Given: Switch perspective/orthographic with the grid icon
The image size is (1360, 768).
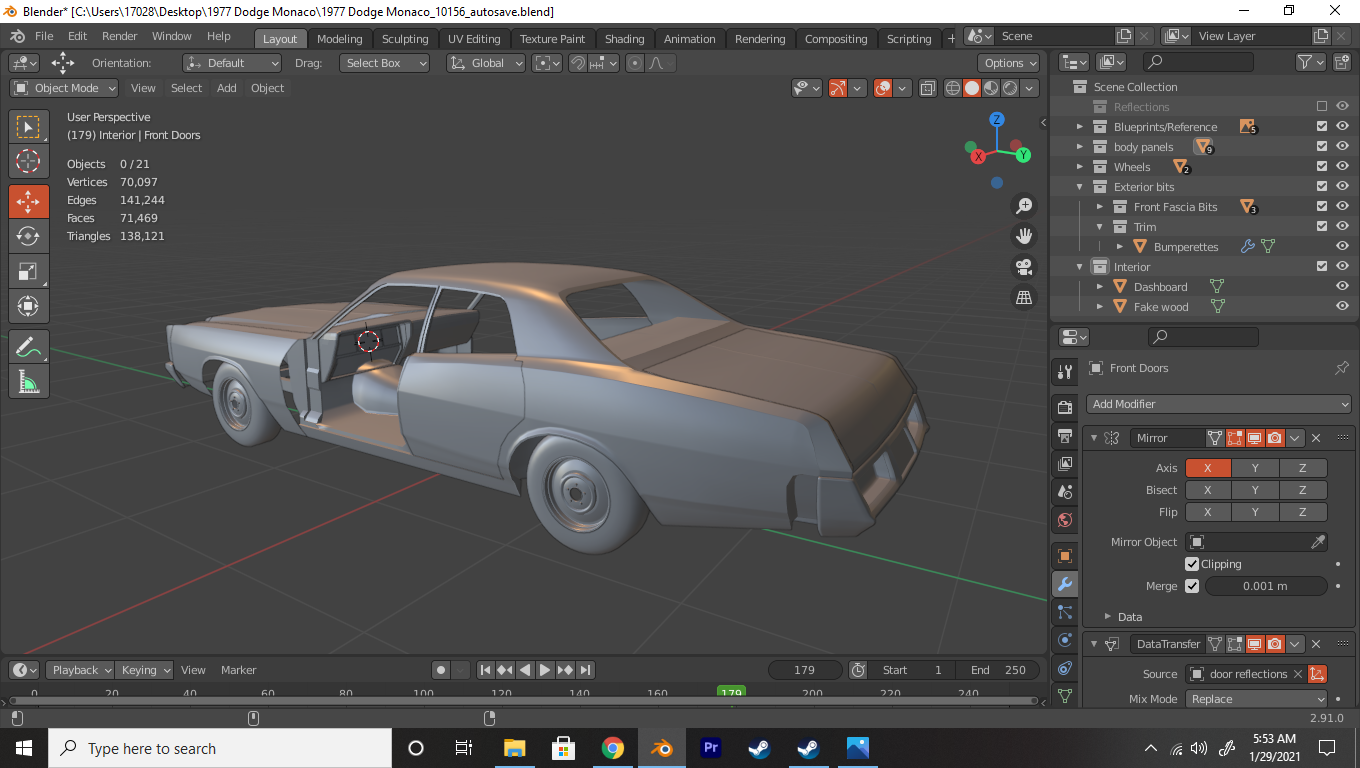Looking at the screenshot, I should (x=1024, y=297).
